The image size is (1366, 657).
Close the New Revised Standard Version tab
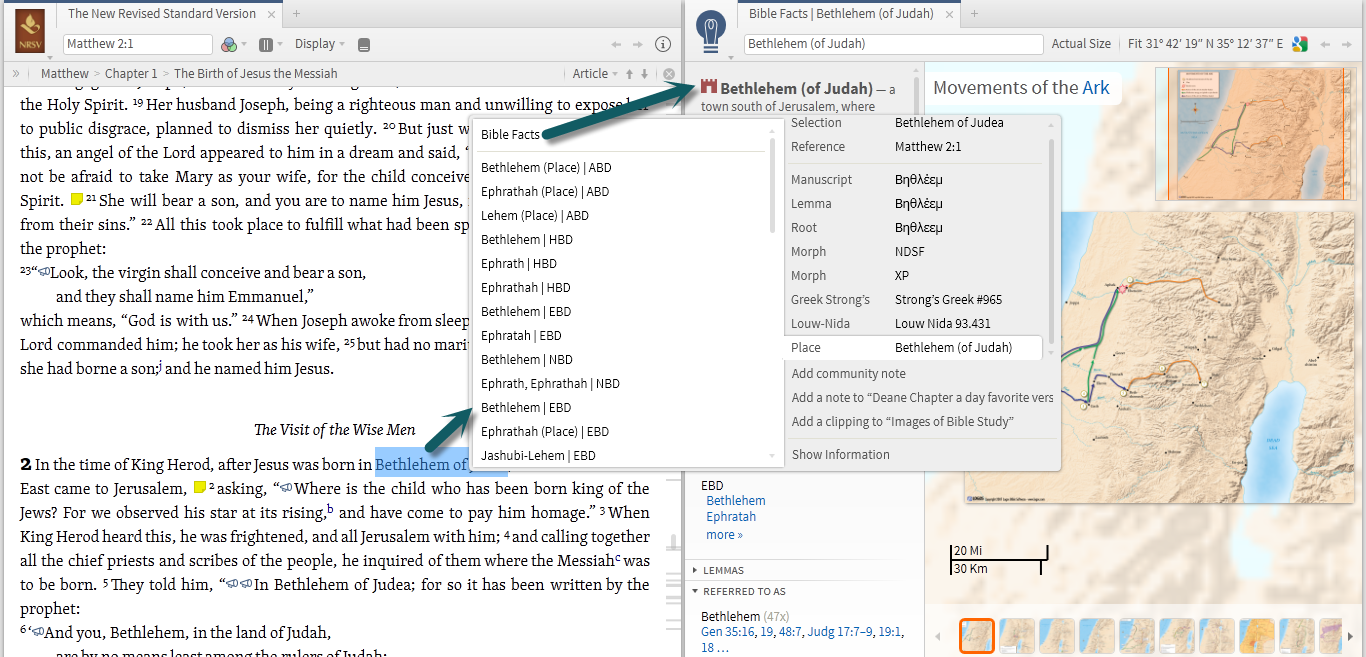point(272,15)
